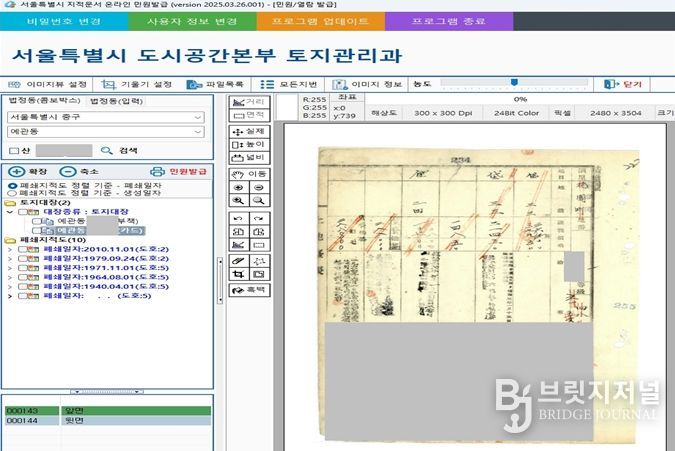Check the 산 checkbox
Image resolution: width=675 pixels, height=451 pixels.
pyautogui.click(x=14, y=151)
